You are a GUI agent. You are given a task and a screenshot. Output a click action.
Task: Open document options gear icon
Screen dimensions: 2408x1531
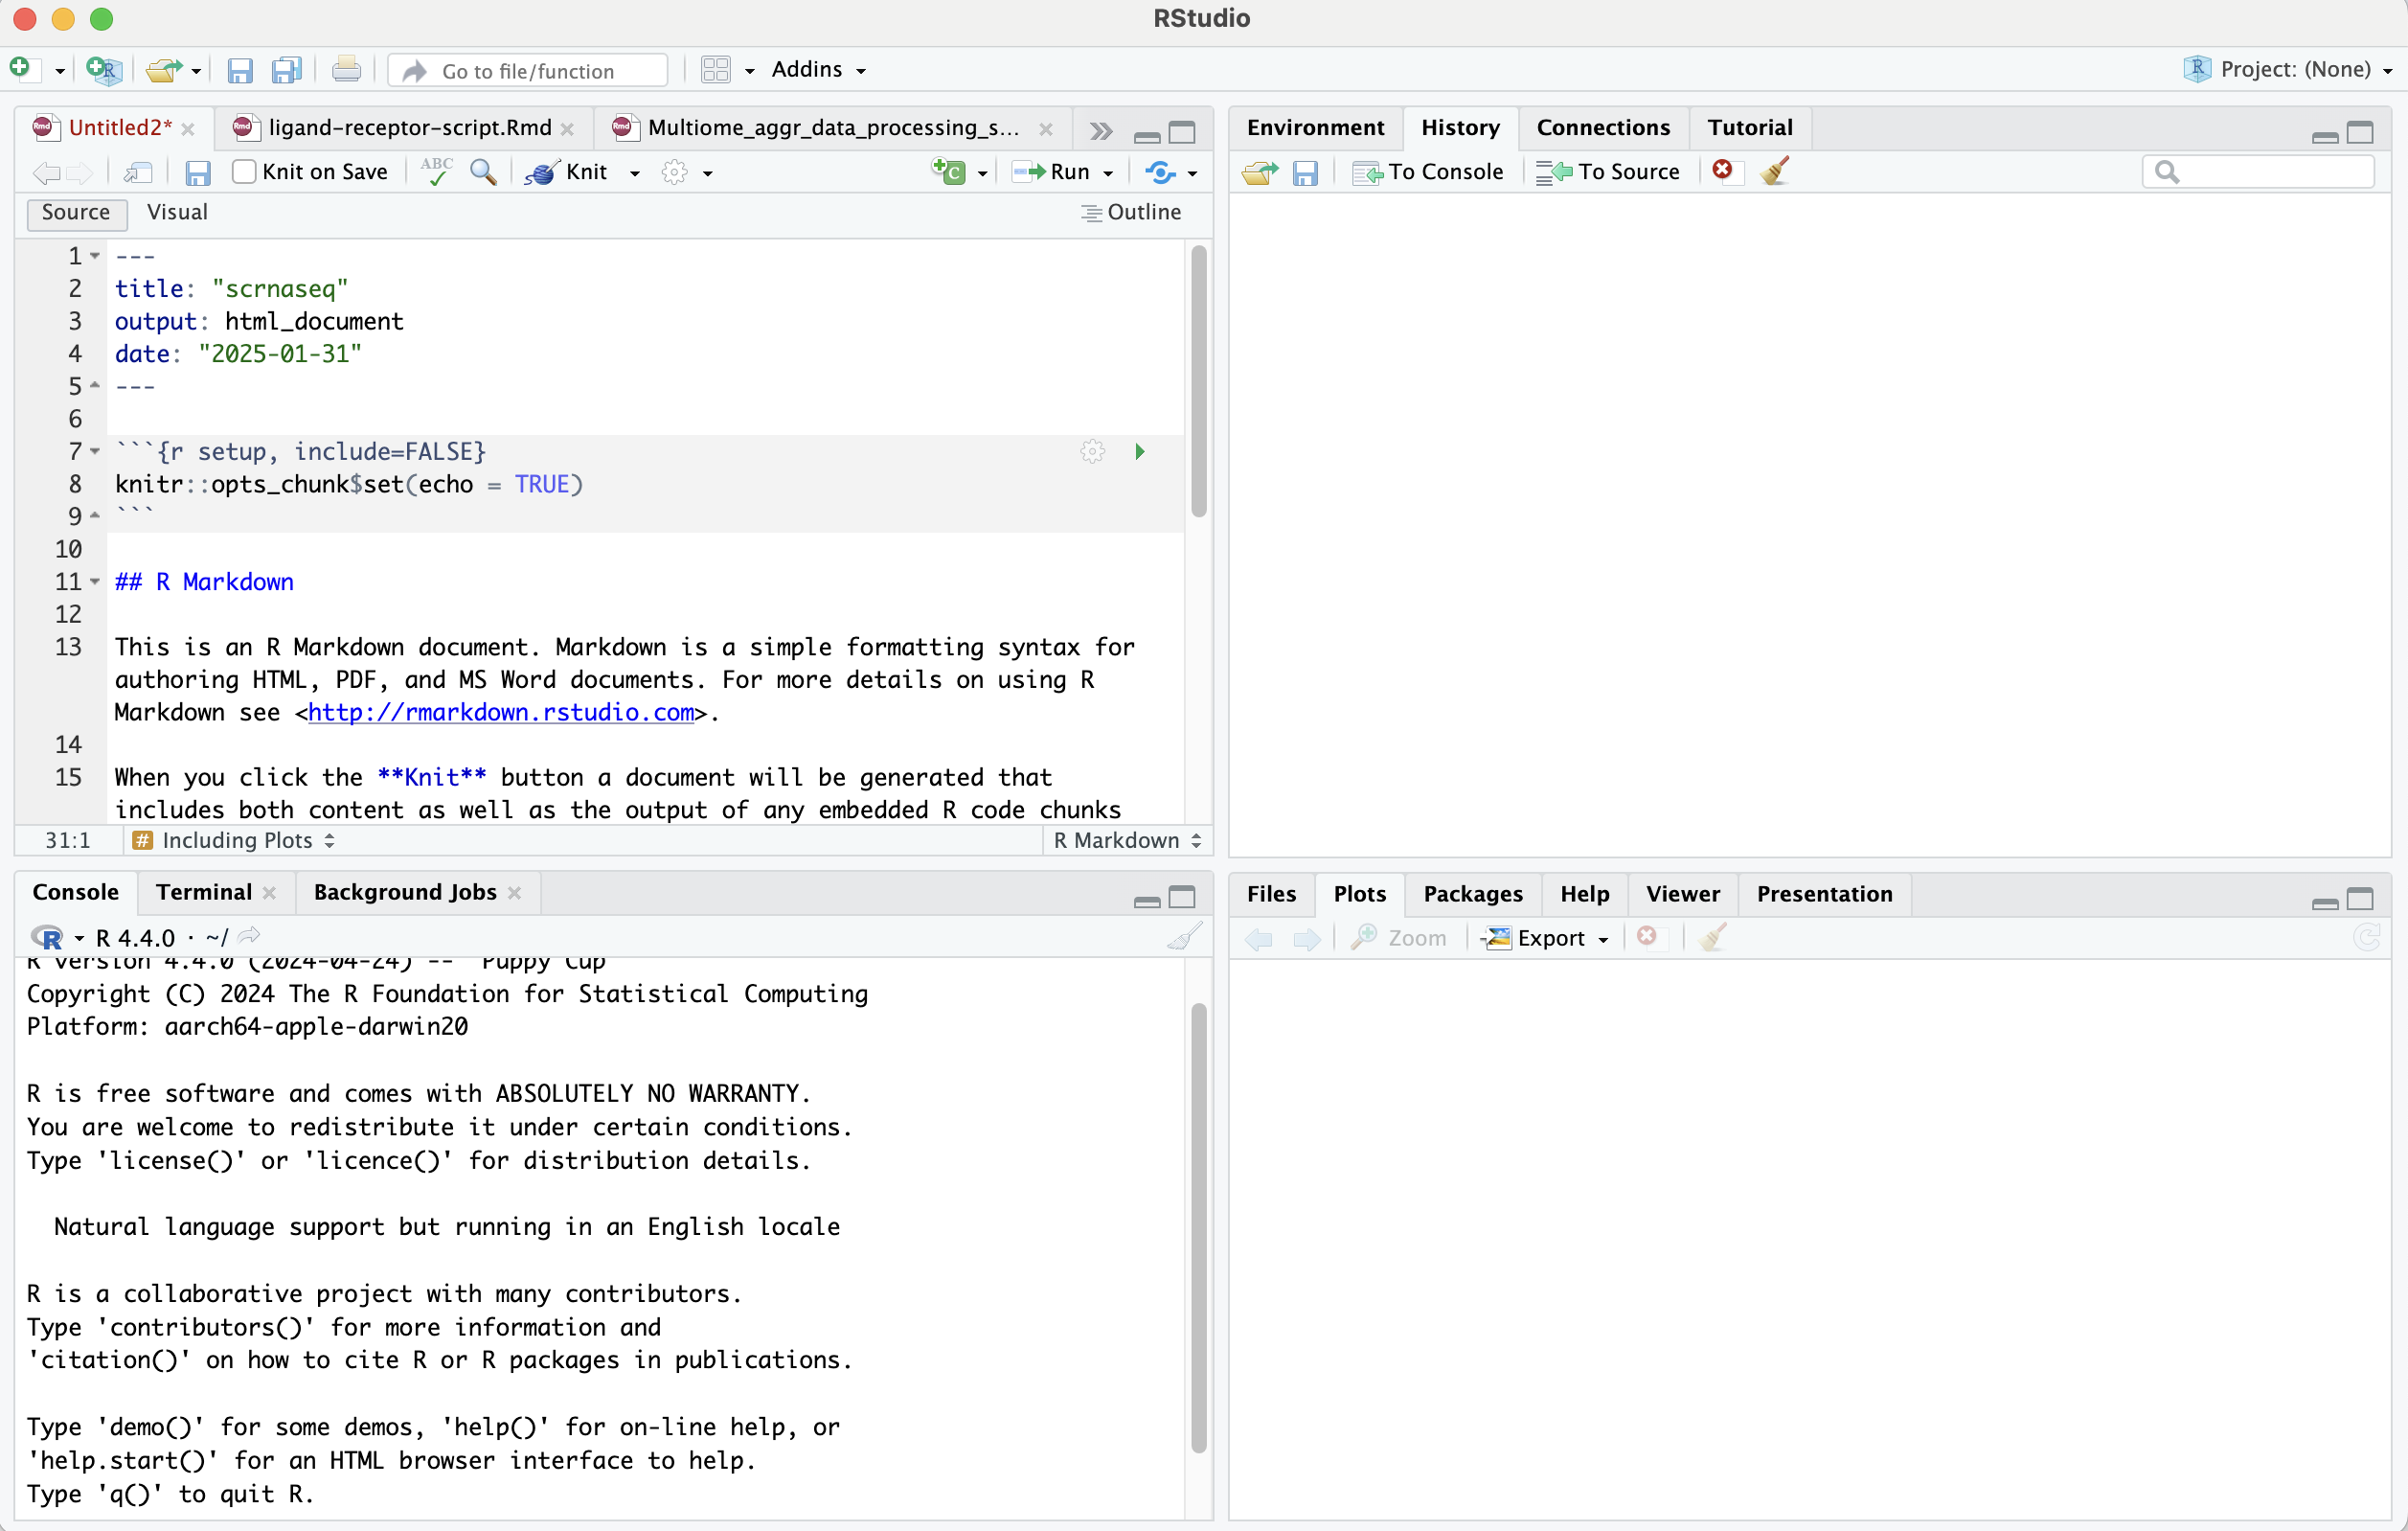click(675, 172)
